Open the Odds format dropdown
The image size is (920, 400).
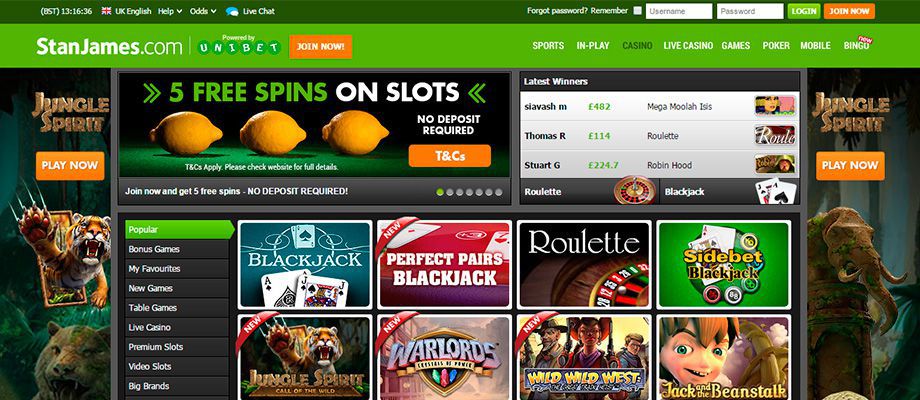coord(203,11)
